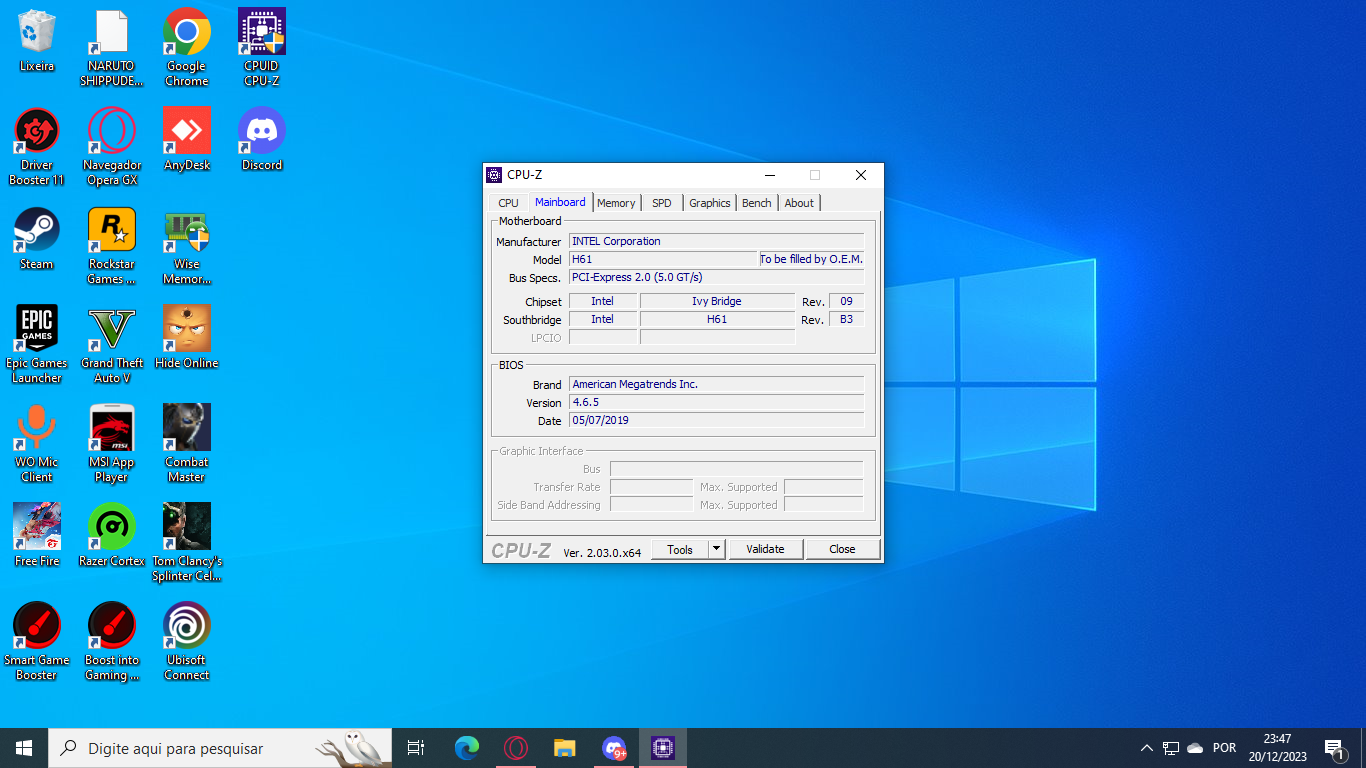Click the OneDrive cloud tray icon
The image size is (1366, 768).
point(1195,748)
